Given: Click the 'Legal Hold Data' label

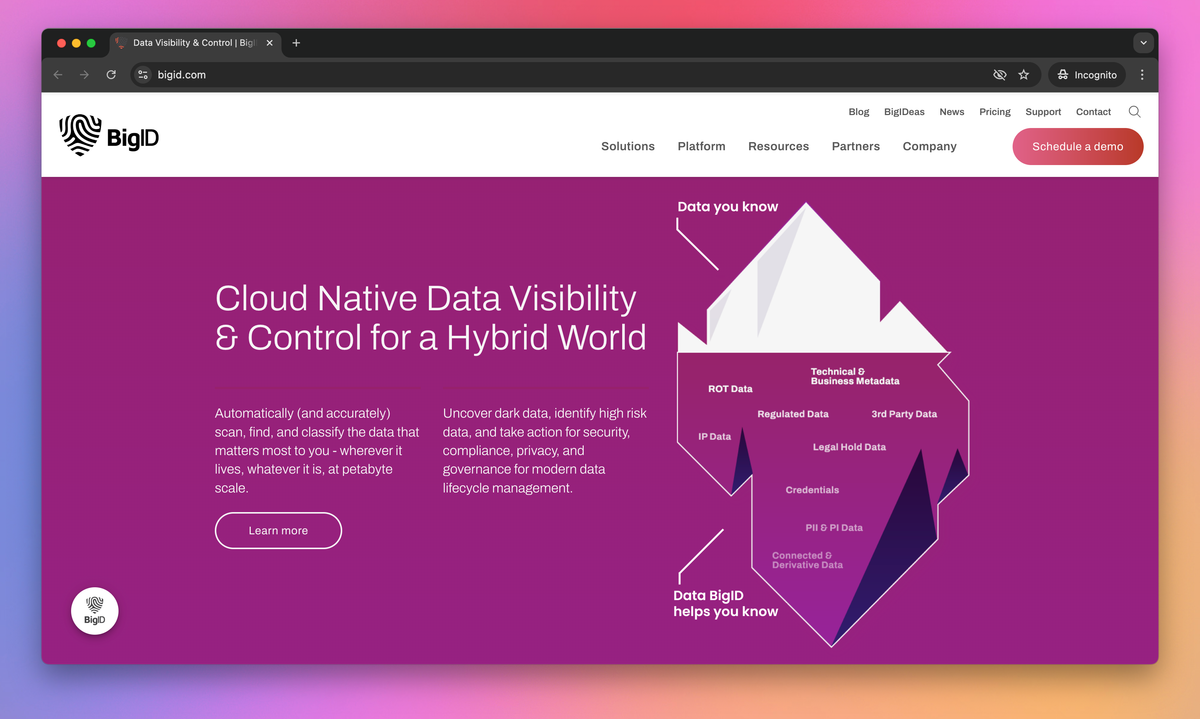Looking at the screenshot, I should (849, 447).
